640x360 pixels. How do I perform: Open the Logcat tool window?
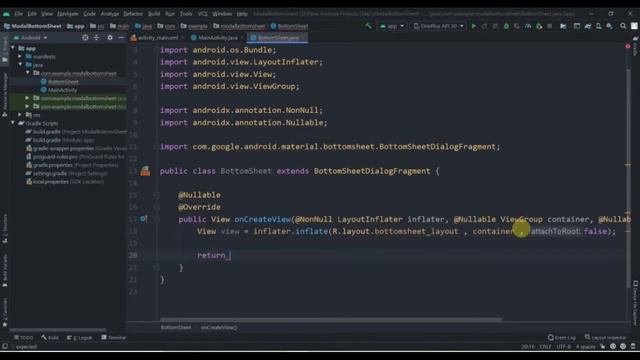(80, 338)
